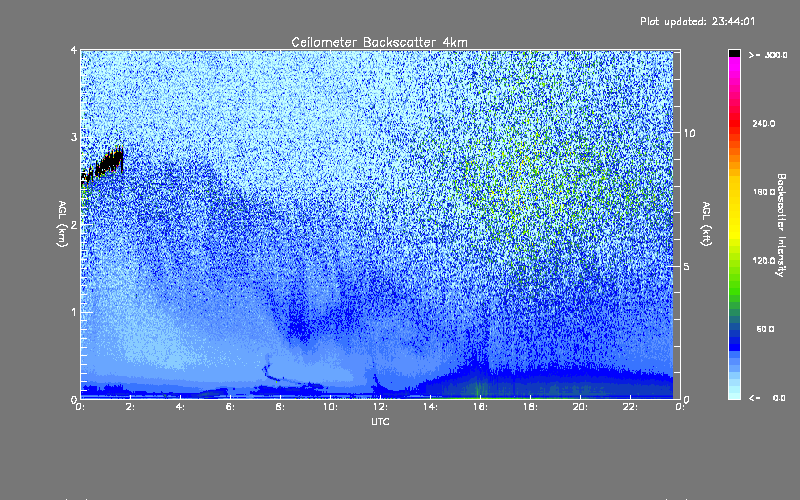Click the '4:' tick label on UTC axis

pos(181,407)
